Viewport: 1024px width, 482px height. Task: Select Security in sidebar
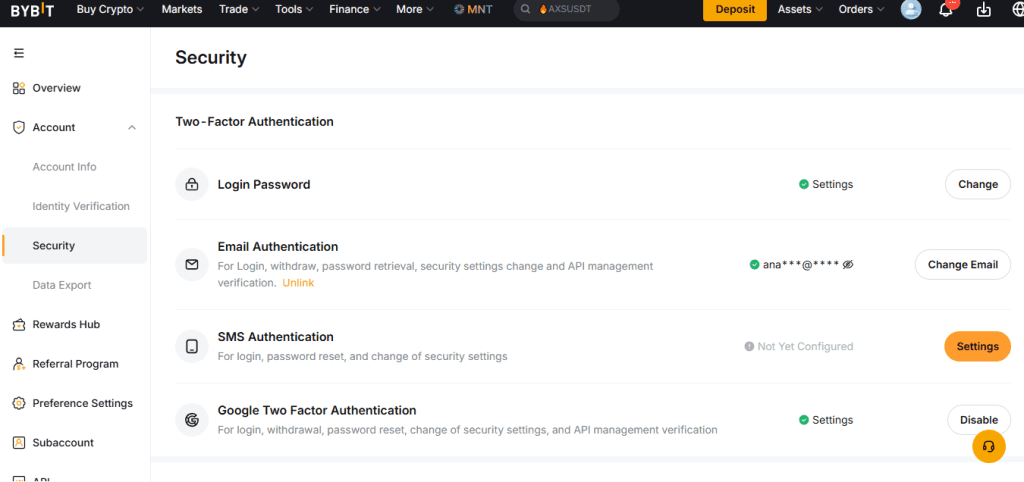pyautogui.click(x=74, y=246)
